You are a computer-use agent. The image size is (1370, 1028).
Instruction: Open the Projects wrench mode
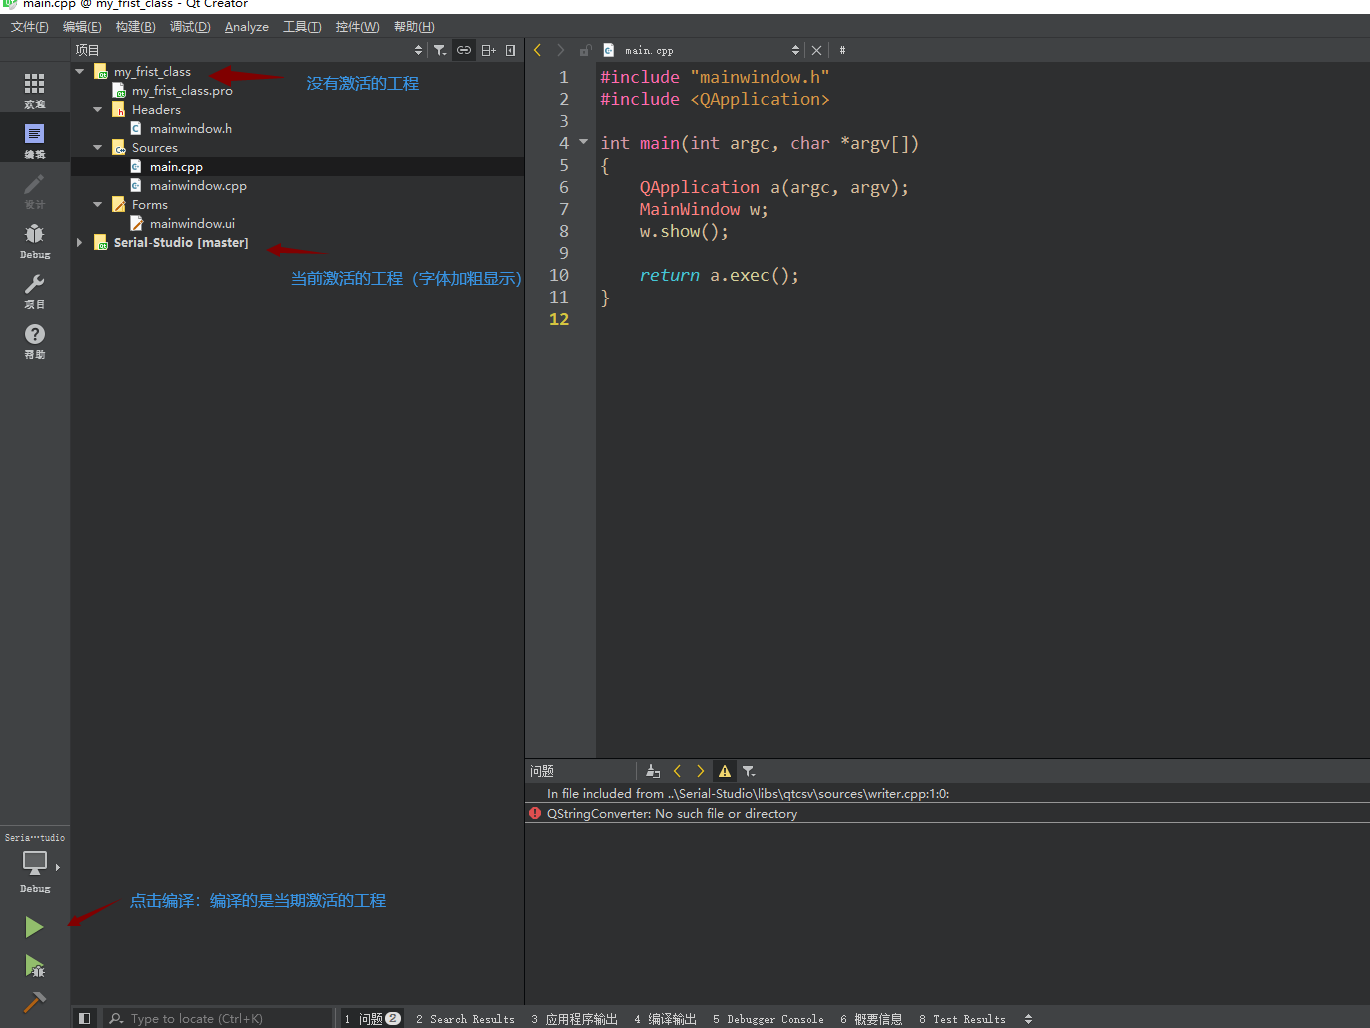[x=34, y=289]
